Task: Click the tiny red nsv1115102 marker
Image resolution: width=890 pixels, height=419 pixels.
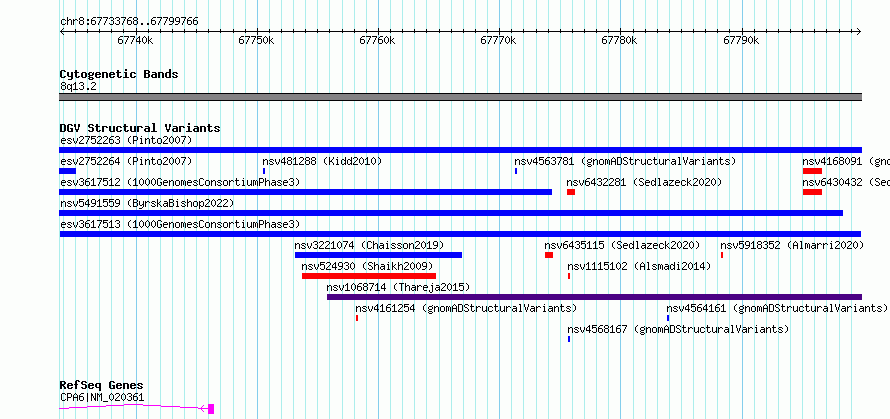Action: pos(569,276)
